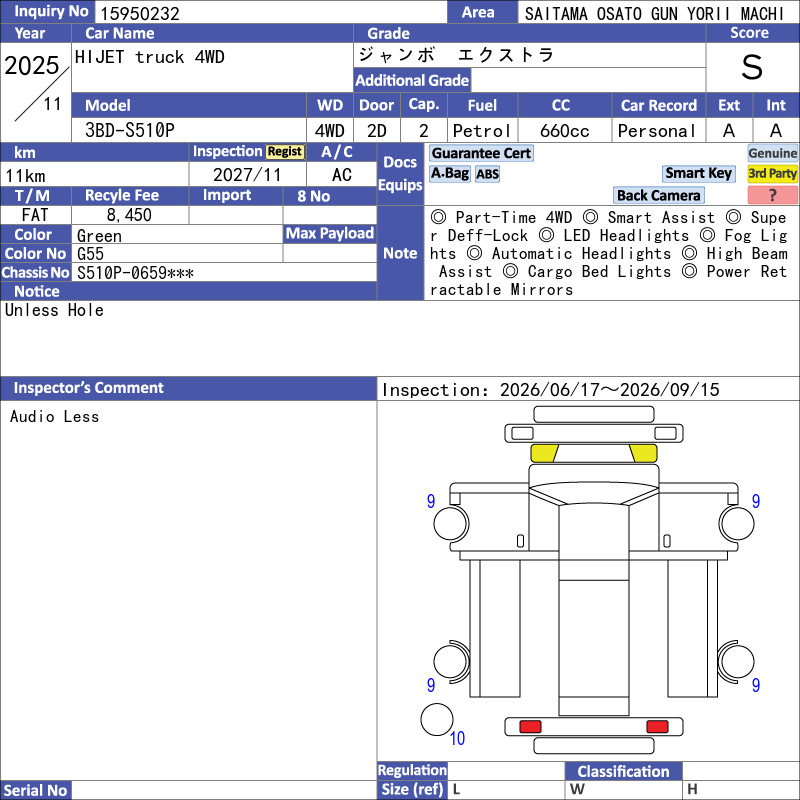The height and width of the screenshot is (800, 800).
Task: Click the Guarantee Cert badge
Action: [481, 153]
